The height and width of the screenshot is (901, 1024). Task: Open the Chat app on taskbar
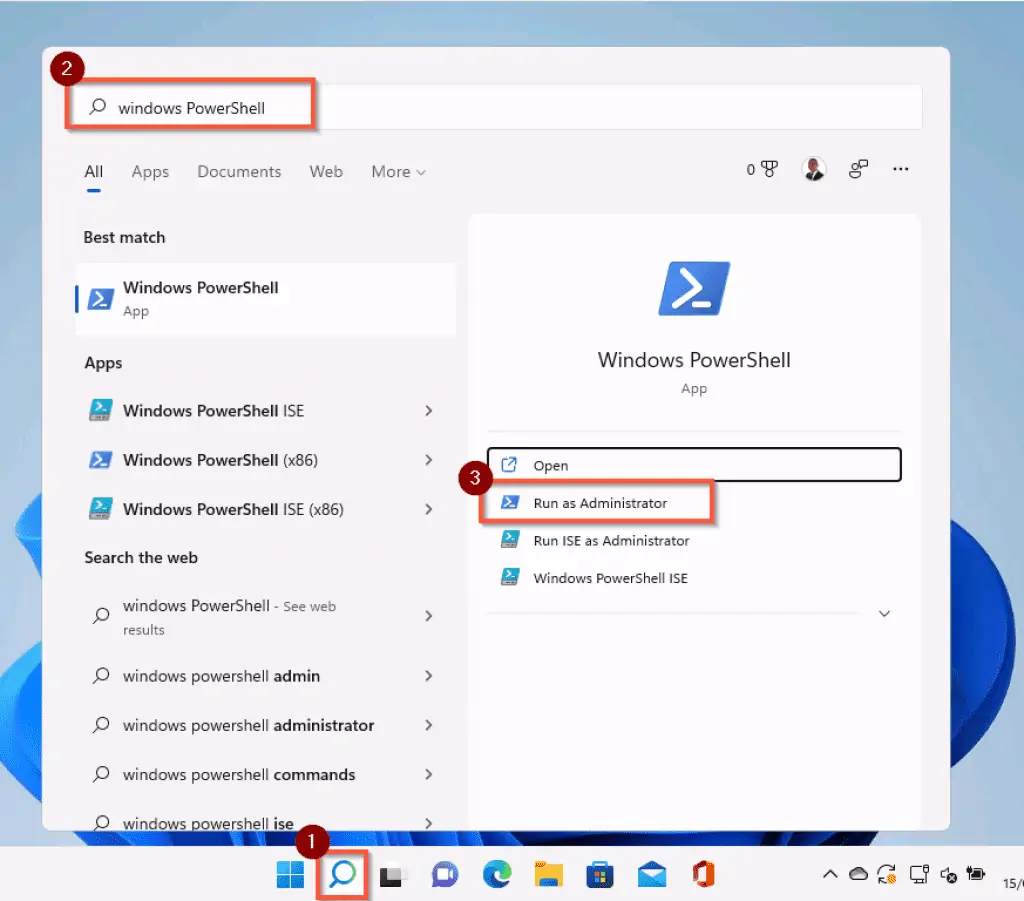(x=445, y=875)
